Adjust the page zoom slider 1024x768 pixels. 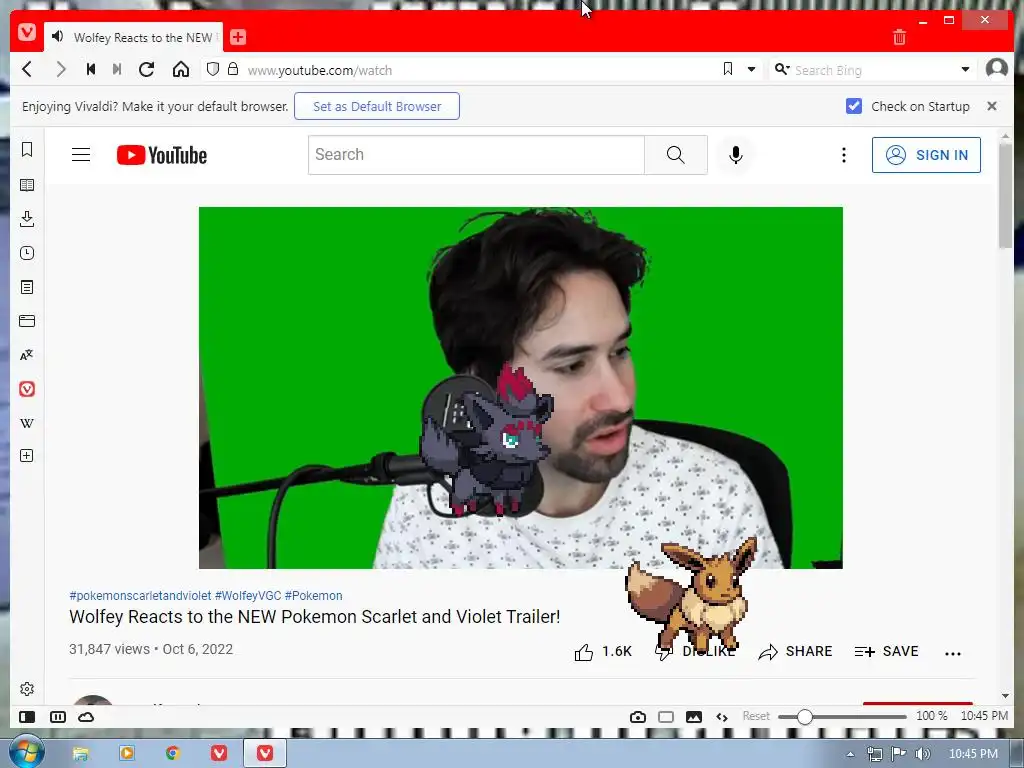(842, 716)
